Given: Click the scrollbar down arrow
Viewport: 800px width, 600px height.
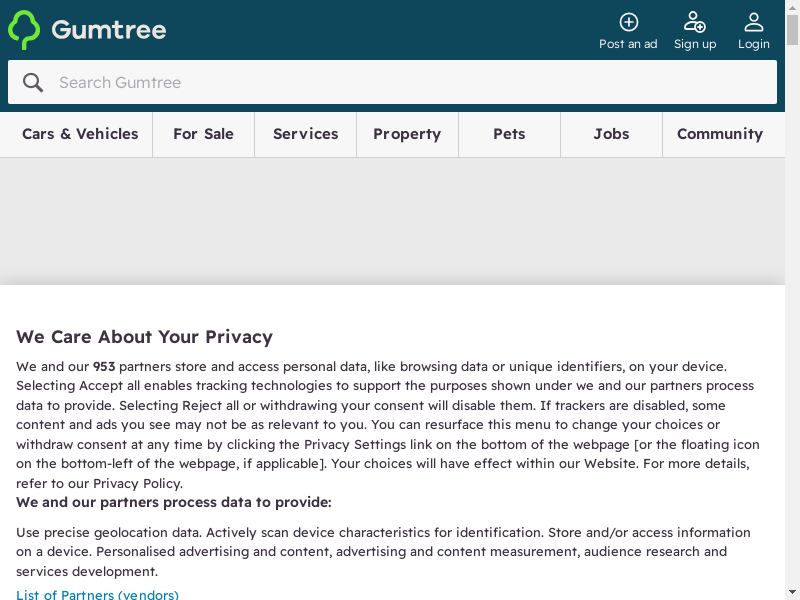Looking at the screenshot, I should (793, 593).
